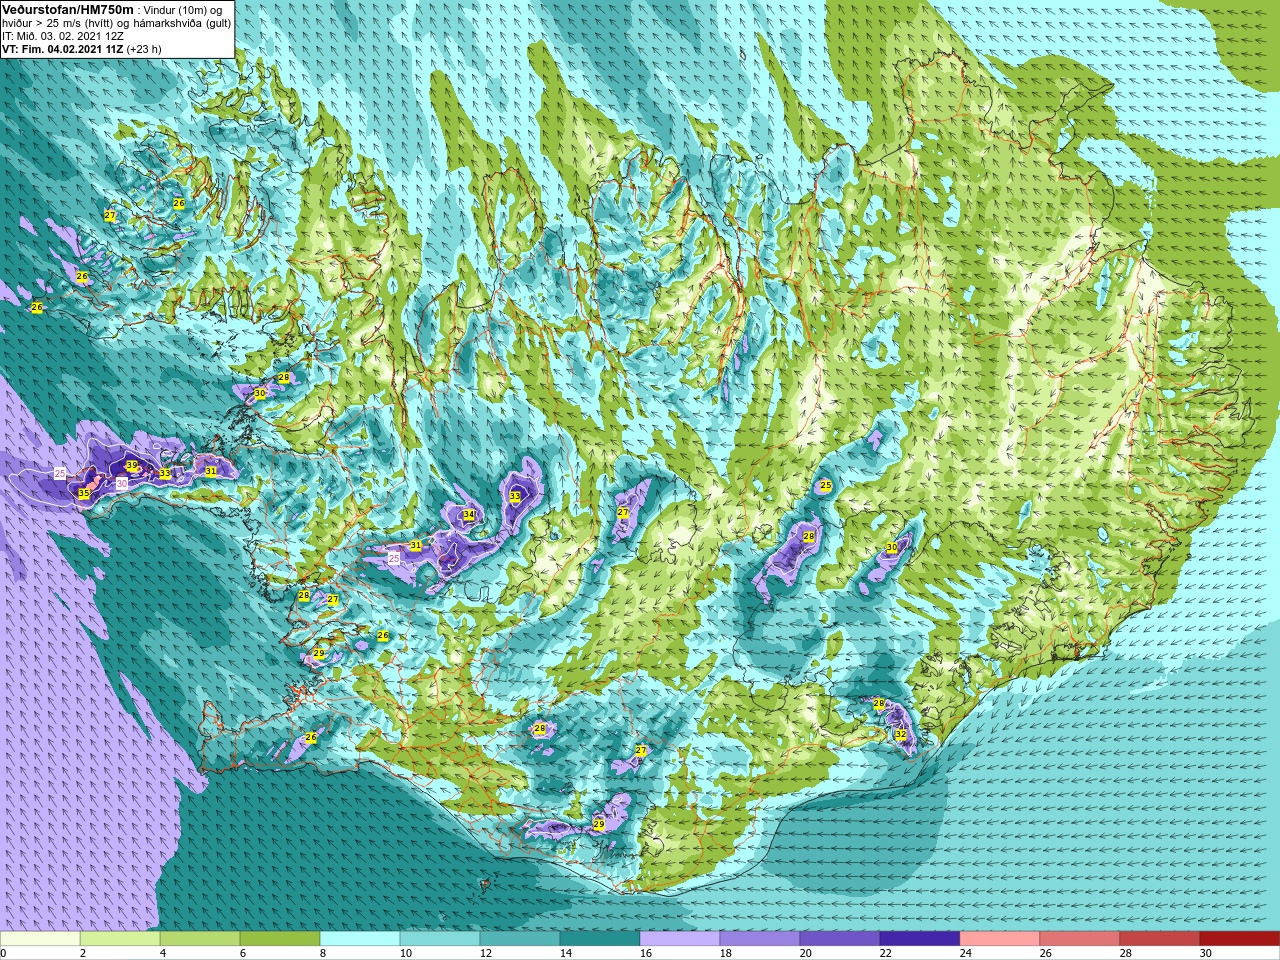Click the light cyan 8–10 m/s legend swatch

click(360, 939)
